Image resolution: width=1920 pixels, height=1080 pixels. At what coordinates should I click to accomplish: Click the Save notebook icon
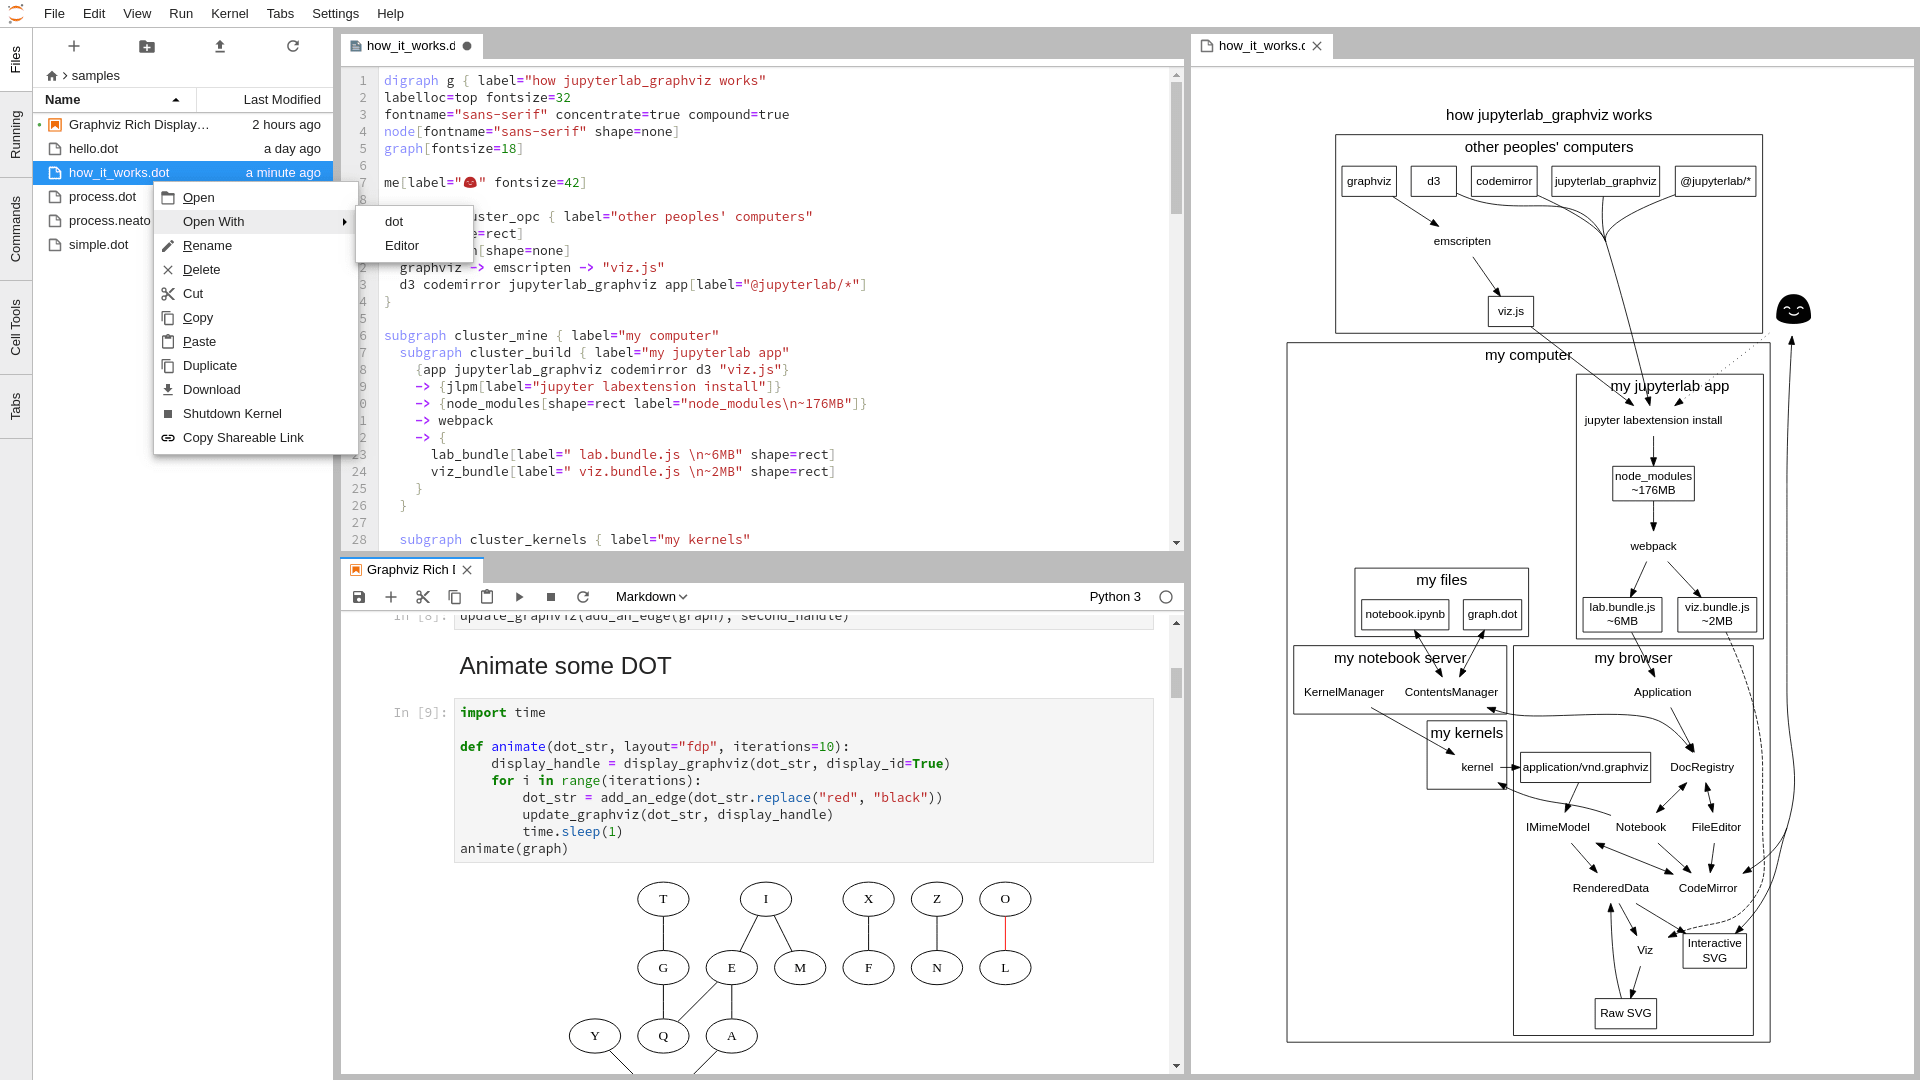click(x=359, y=596)
